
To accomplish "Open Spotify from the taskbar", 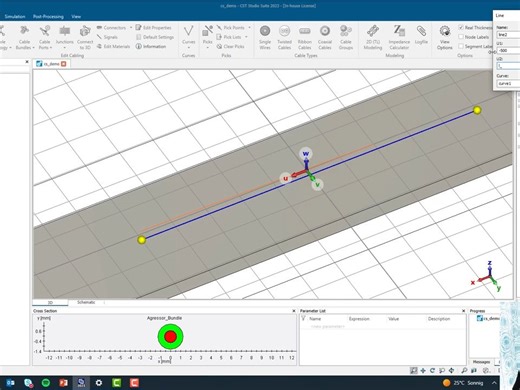I will click(46, 383).
